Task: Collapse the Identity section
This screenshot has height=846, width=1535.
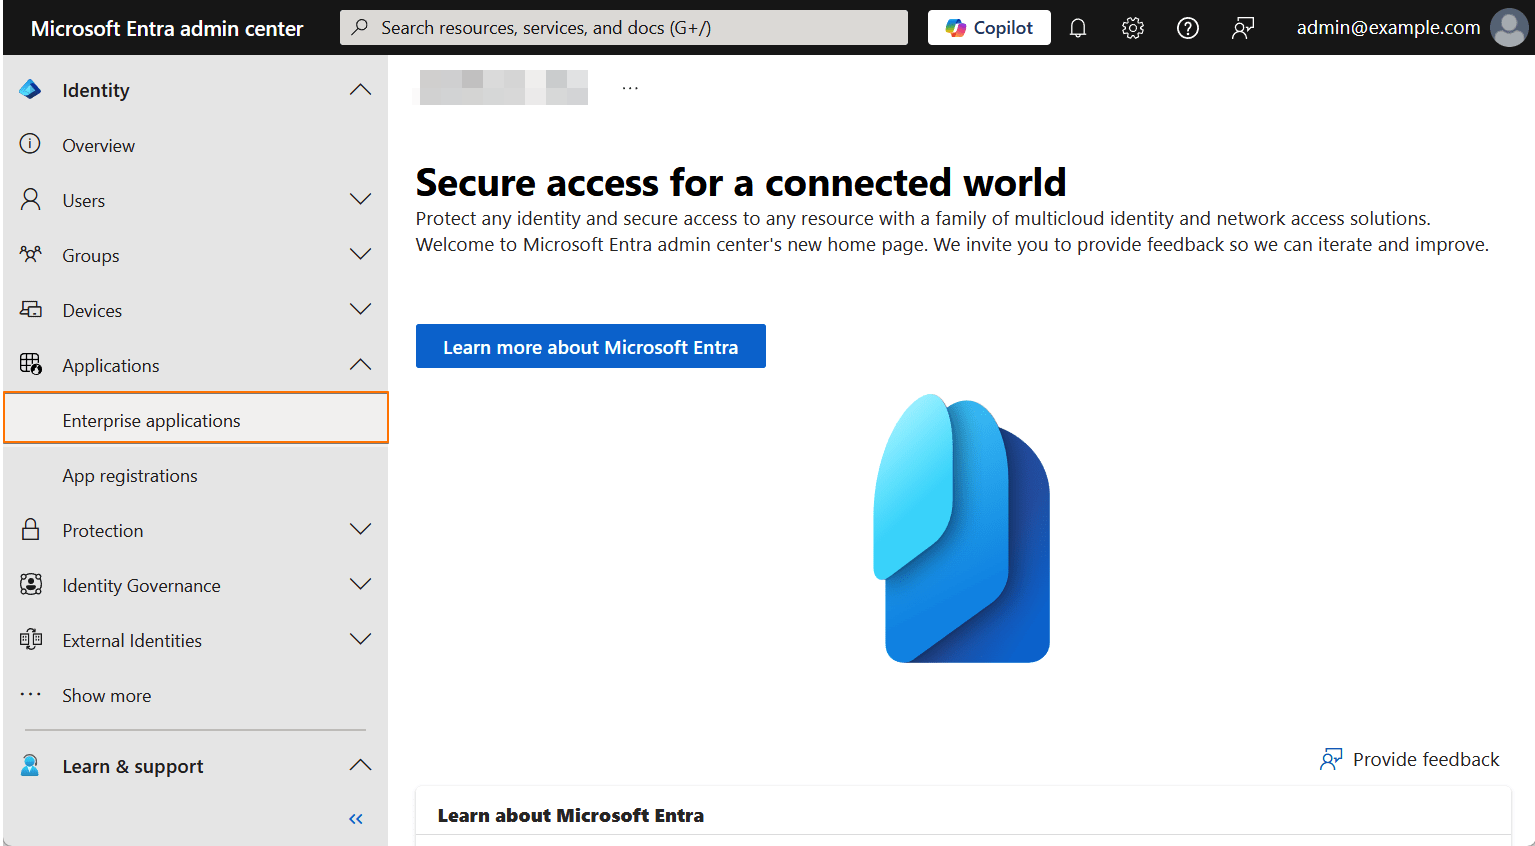Action: coord(359,89)
